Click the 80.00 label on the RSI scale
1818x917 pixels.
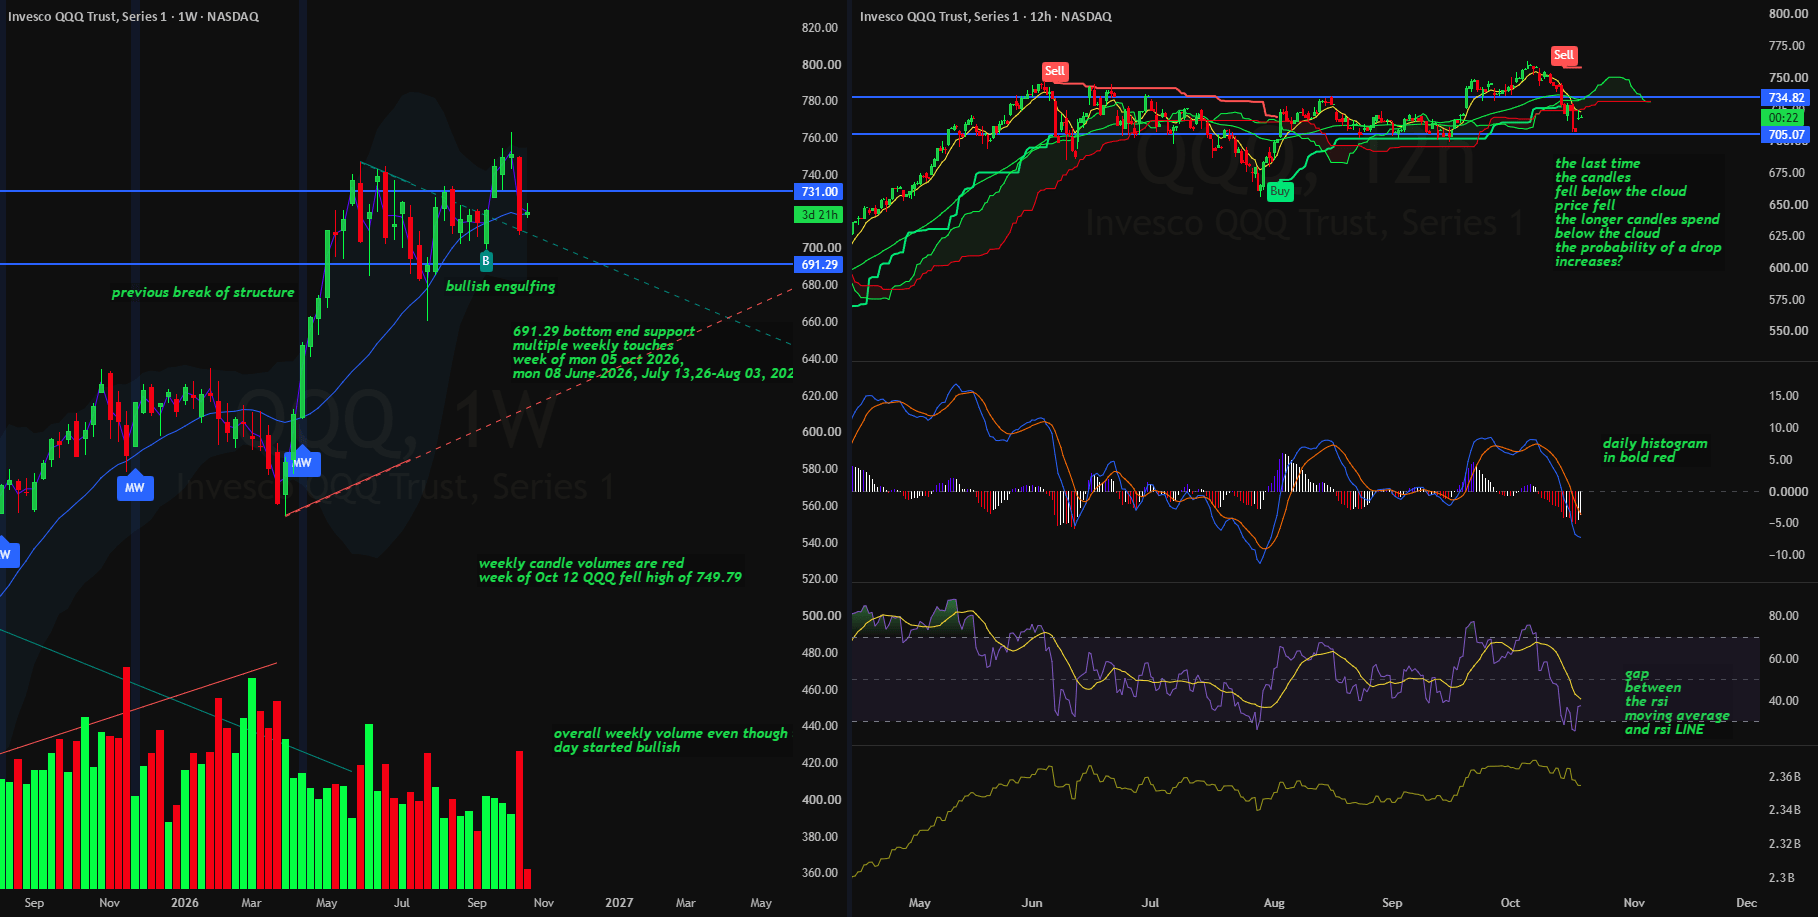pyautogui.click(x=1784, y=616)
